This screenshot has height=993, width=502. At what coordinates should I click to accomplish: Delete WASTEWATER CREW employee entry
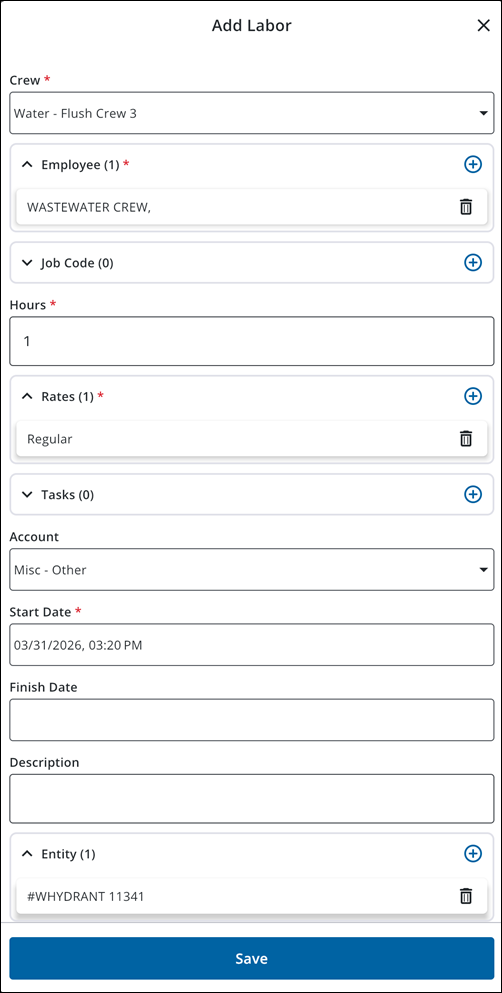pyautogui.click(x=466, y=206)
